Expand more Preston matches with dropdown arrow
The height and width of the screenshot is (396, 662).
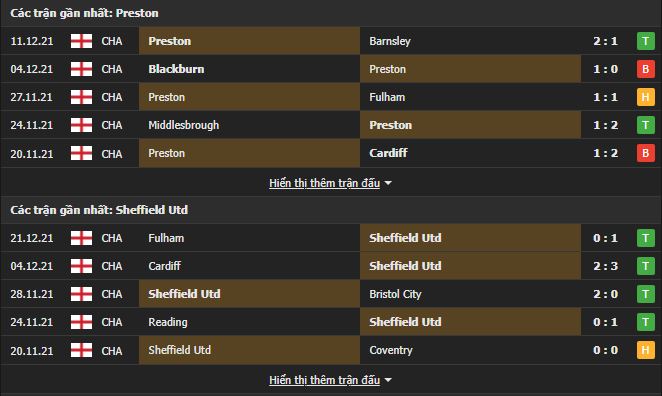pyautogui.click(x=388, y=183)
